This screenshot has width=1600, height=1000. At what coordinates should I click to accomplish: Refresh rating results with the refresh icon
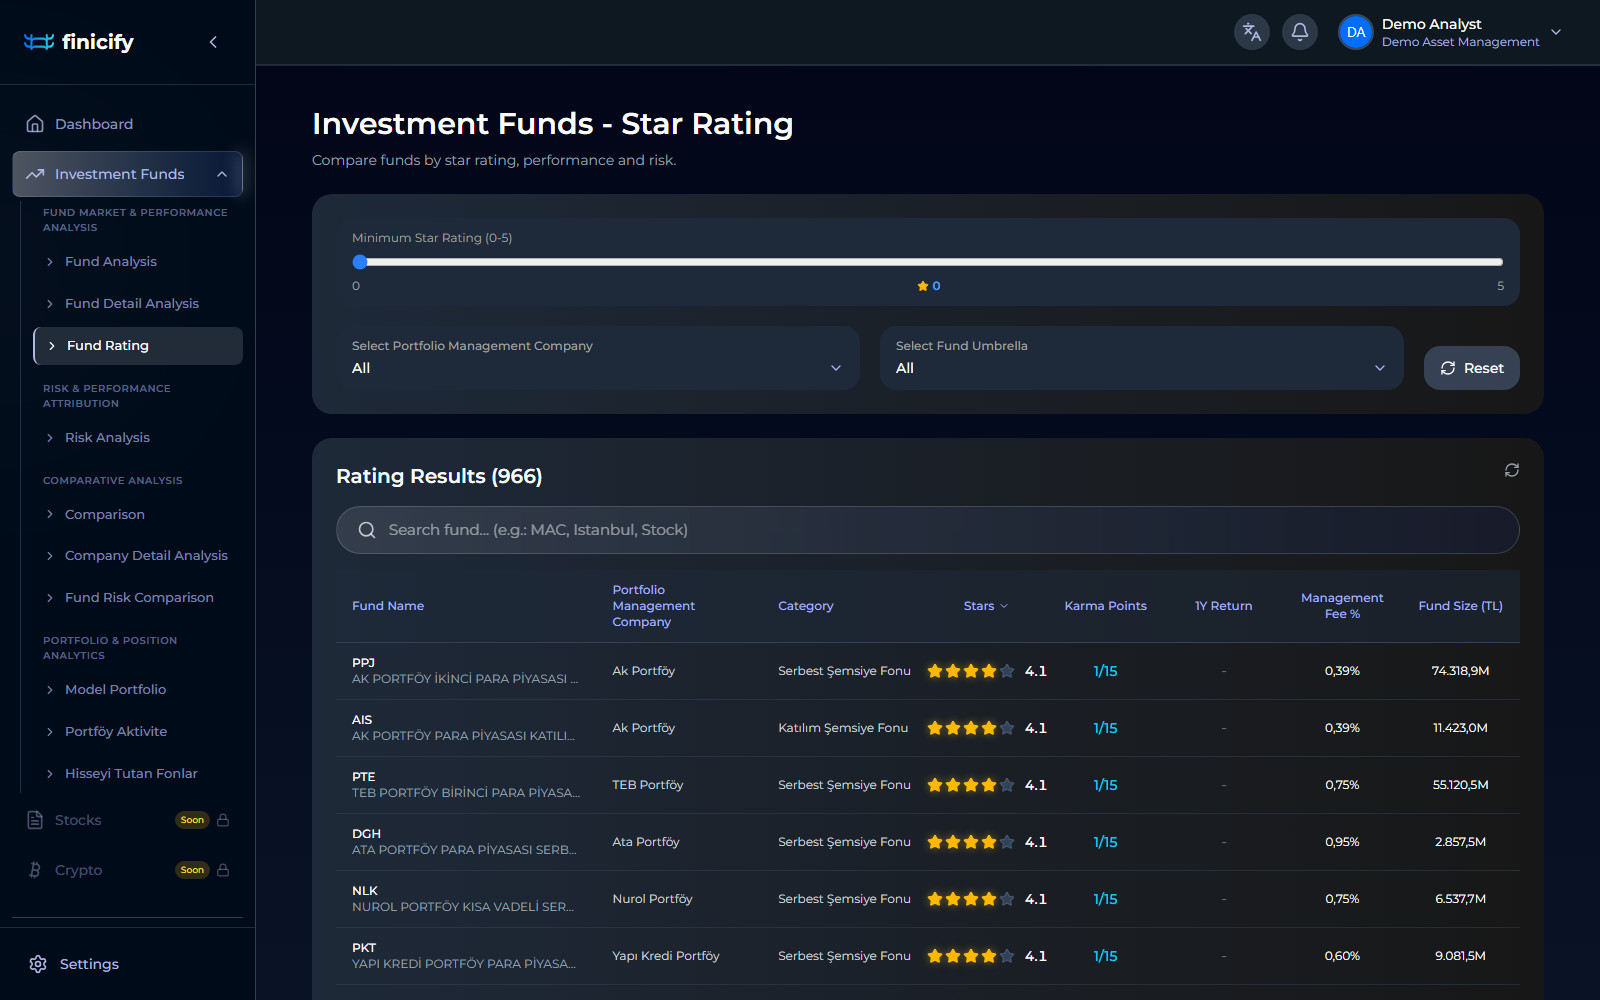(x=1512, y=470)
